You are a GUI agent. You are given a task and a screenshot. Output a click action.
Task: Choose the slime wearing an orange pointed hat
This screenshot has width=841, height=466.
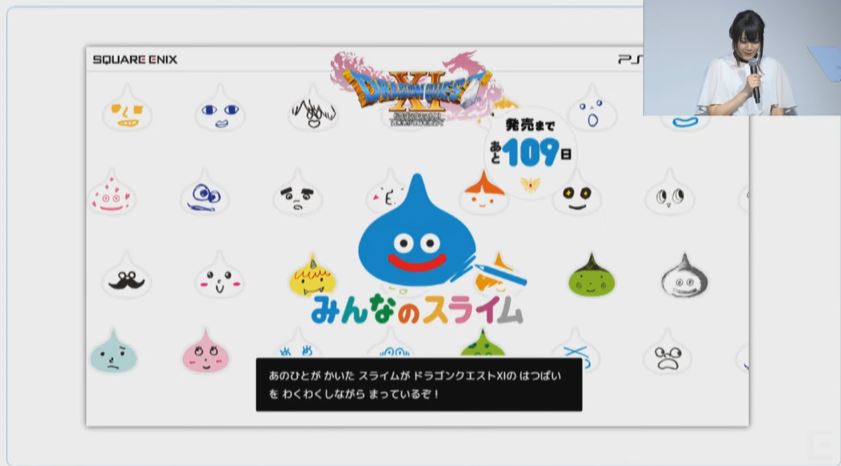point(483,192)
